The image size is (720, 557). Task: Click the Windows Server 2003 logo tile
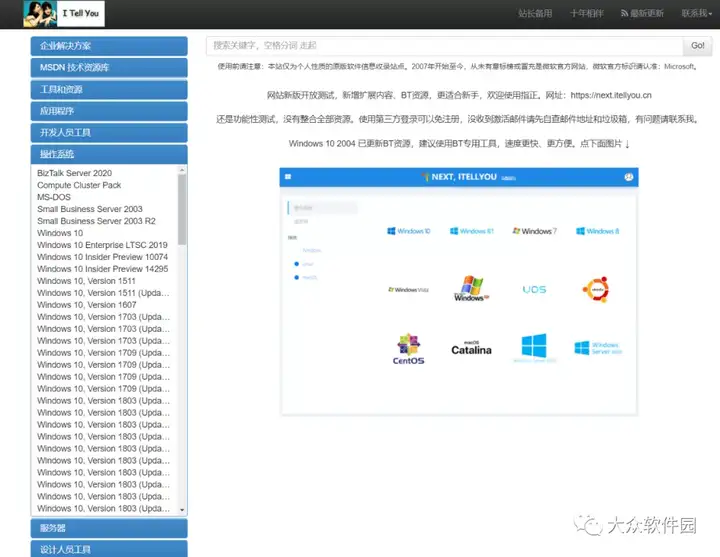(598, 348)
